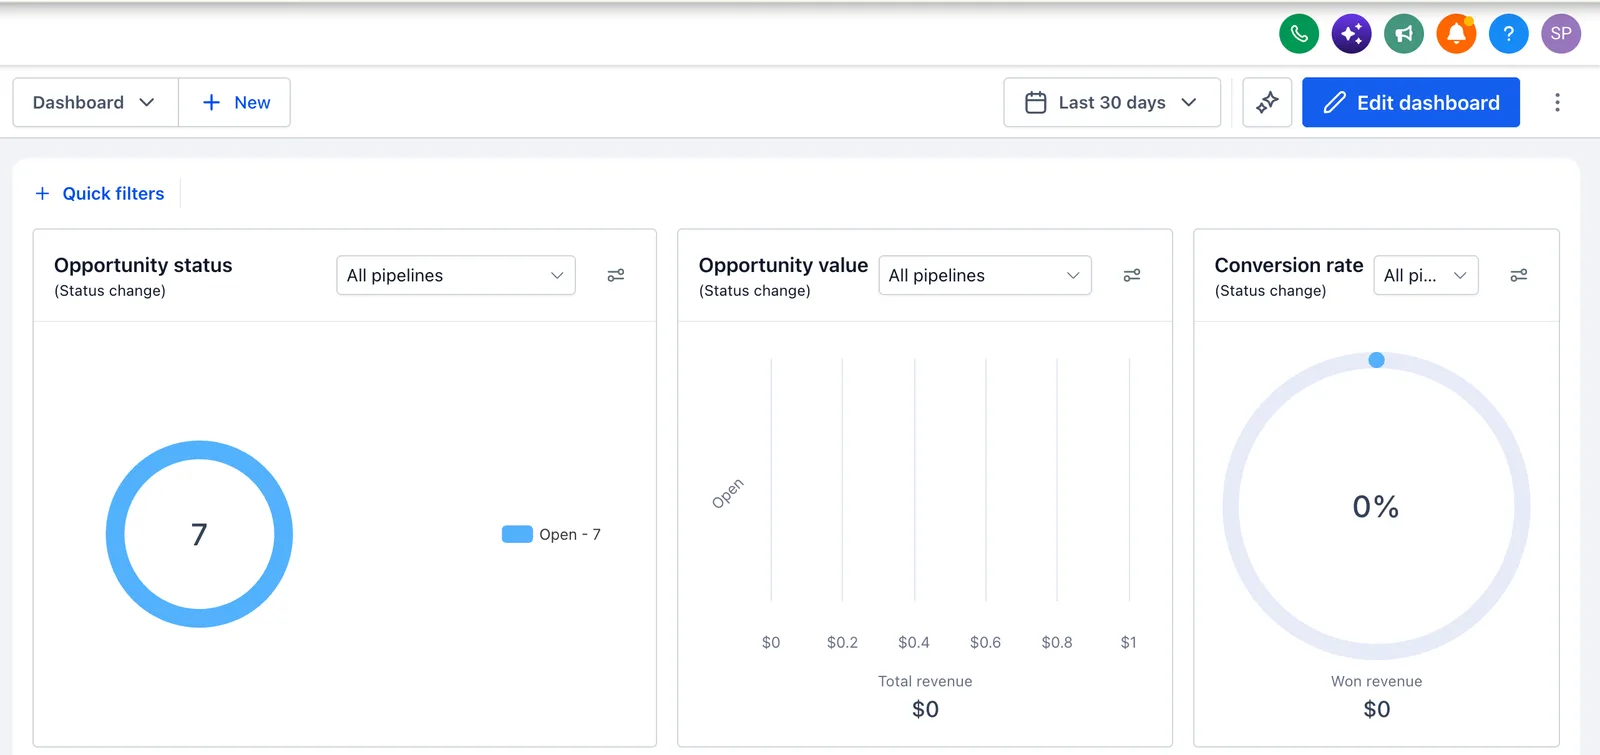Image resolution: width=1600 pixels, height=755 pixels.
Task: Click the Opportunity value heading
Action: (x=783, y=265)
